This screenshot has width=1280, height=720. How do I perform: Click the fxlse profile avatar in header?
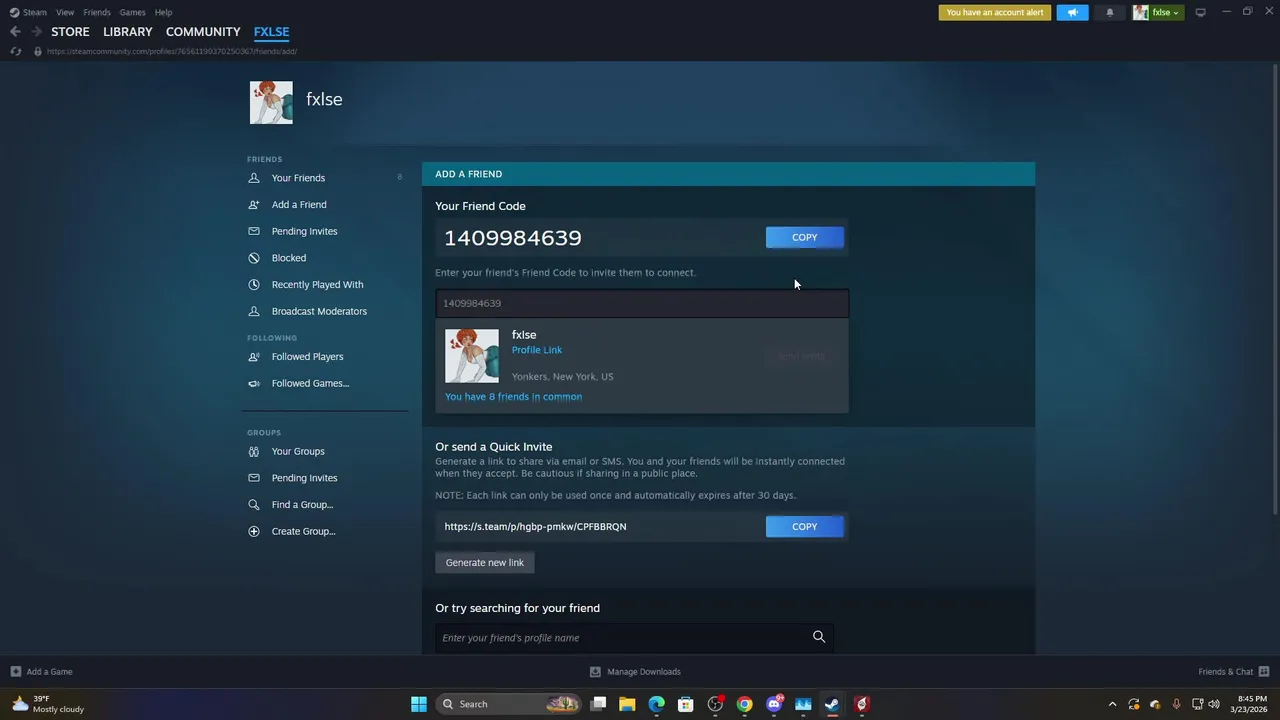pos(271,102)
